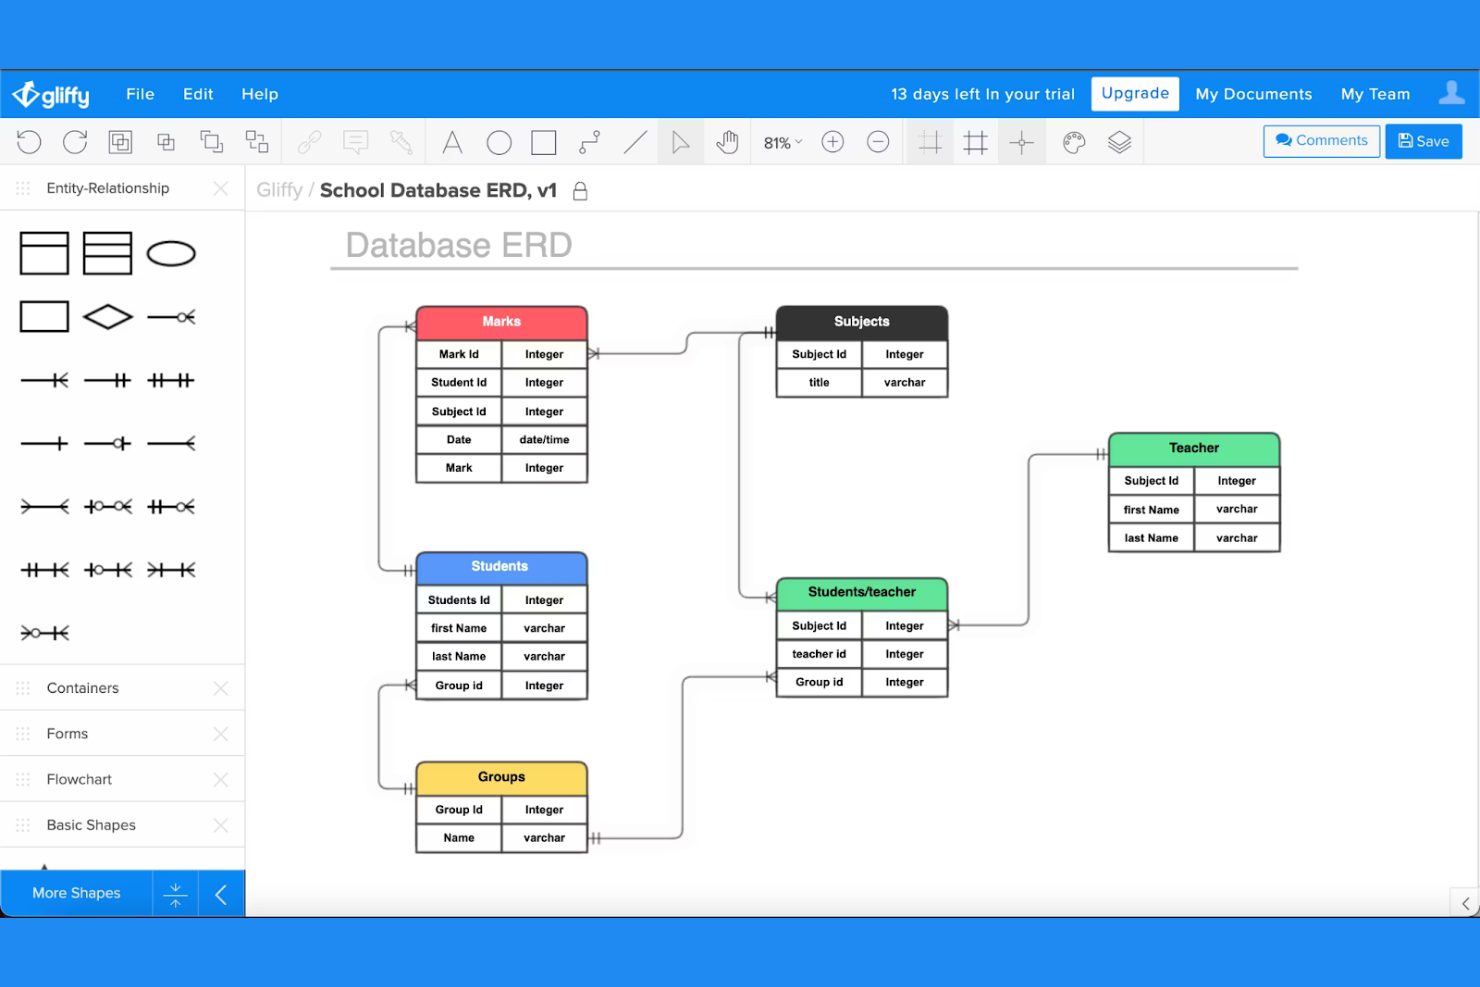
Task: Select the Text tool
Action: [452, 141]
